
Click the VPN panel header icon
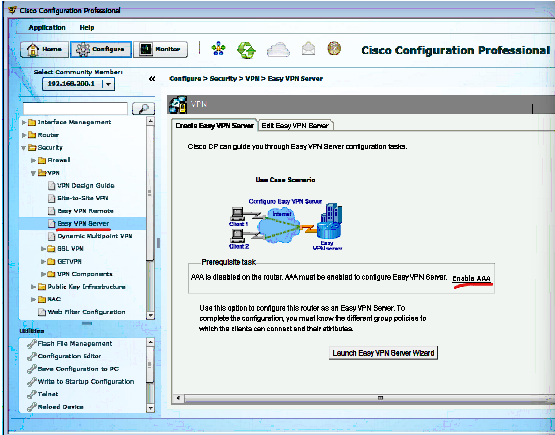[178, 104]
